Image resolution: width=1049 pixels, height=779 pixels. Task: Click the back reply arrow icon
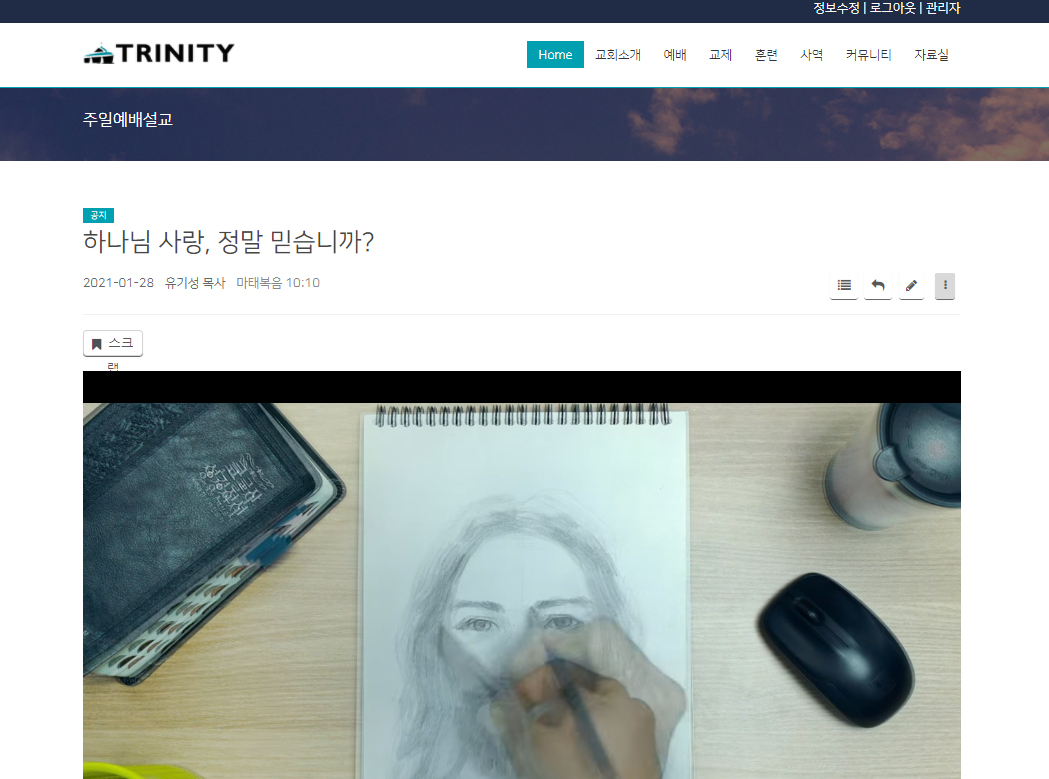tap(877, 285)
